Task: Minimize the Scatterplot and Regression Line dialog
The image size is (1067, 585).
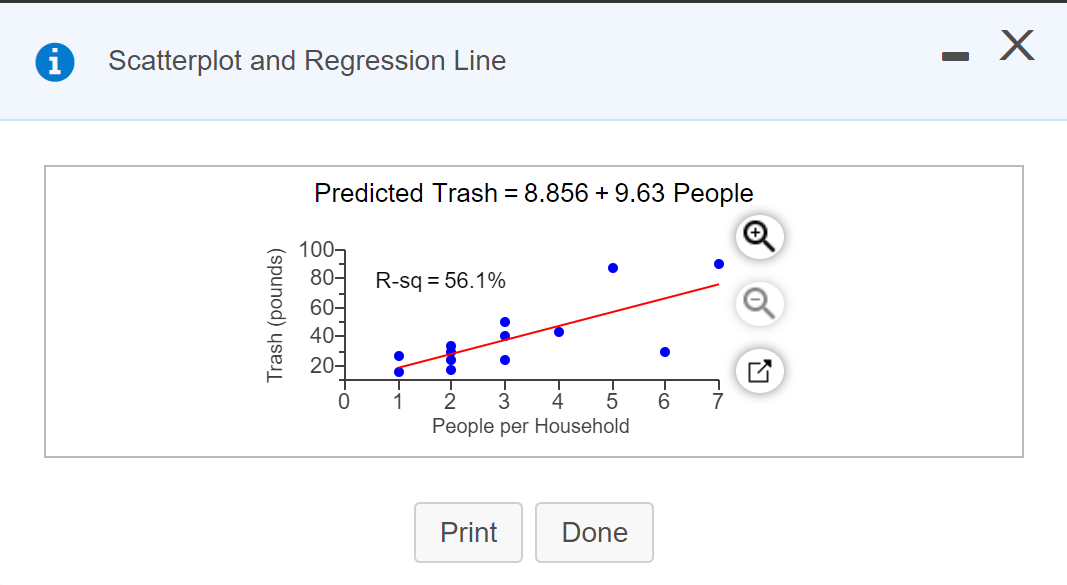Action: (955, 56)
